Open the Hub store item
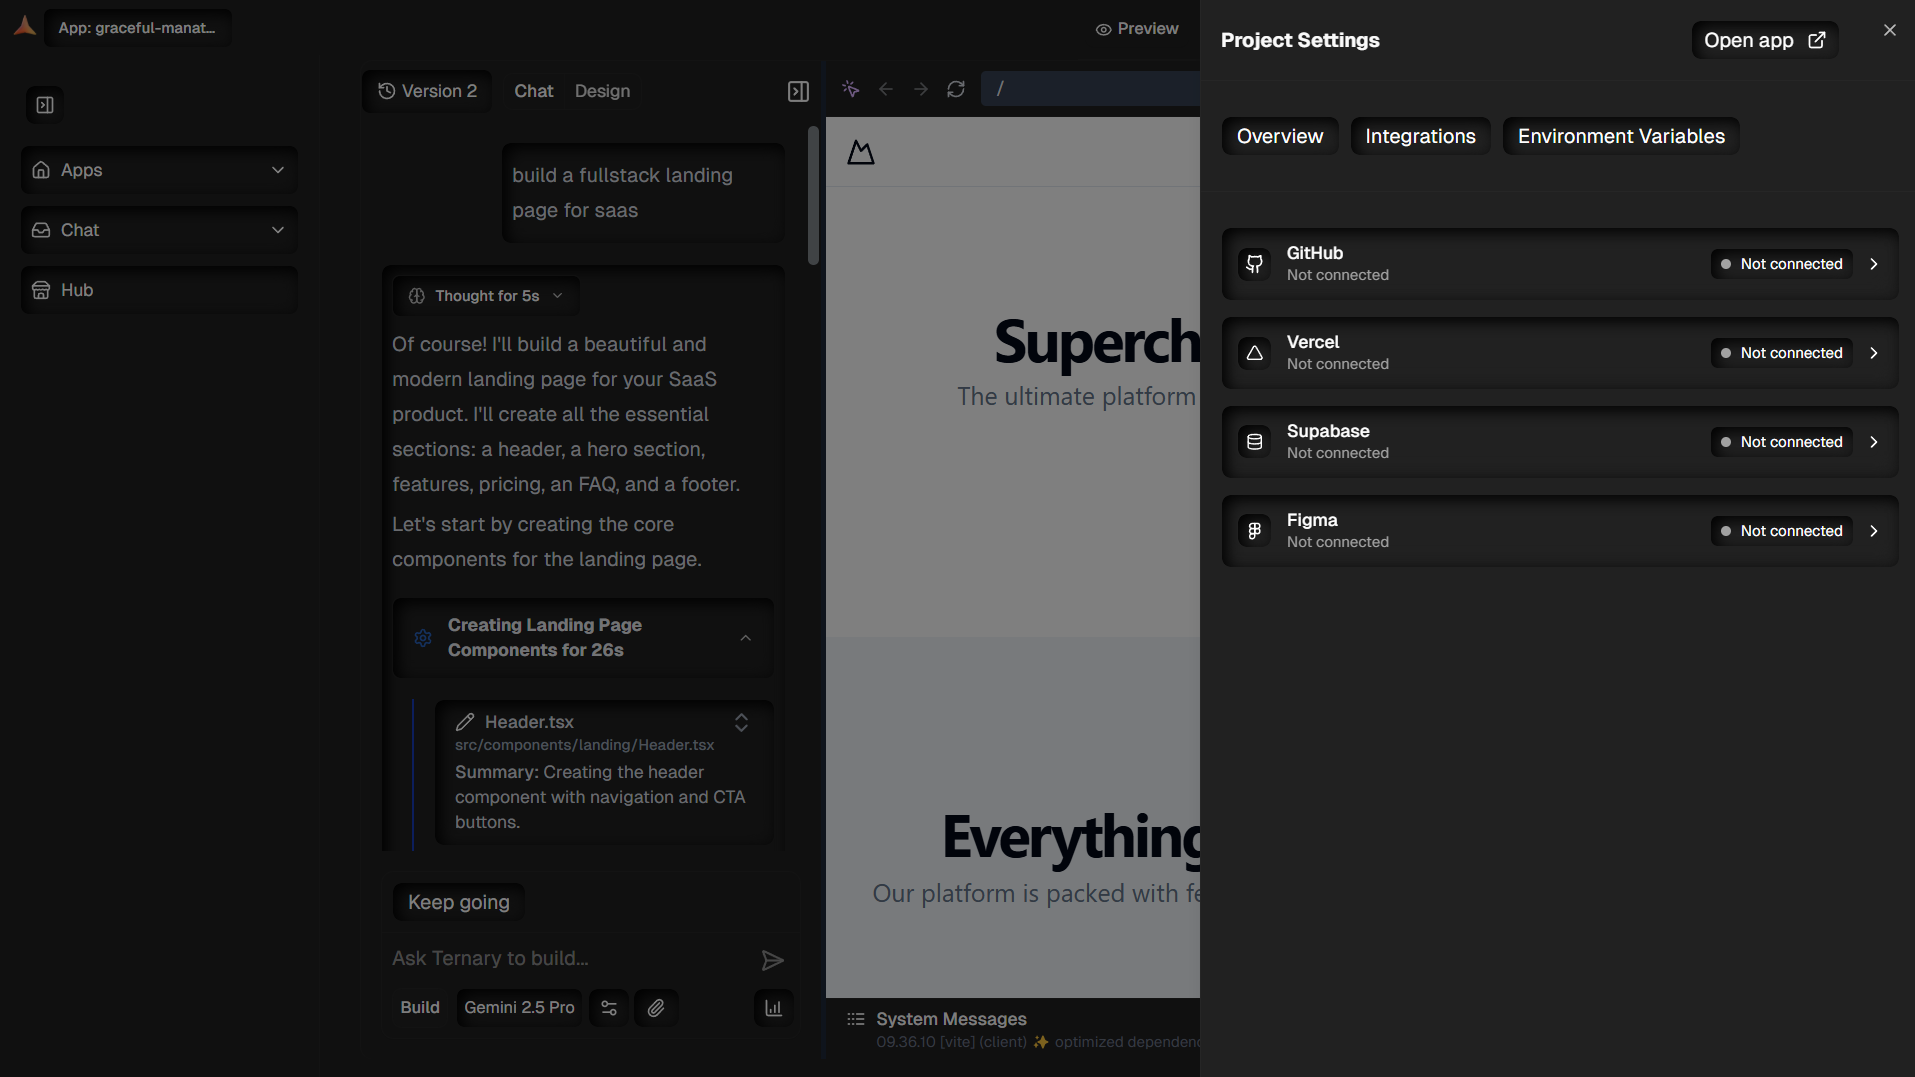 point(159,290)
